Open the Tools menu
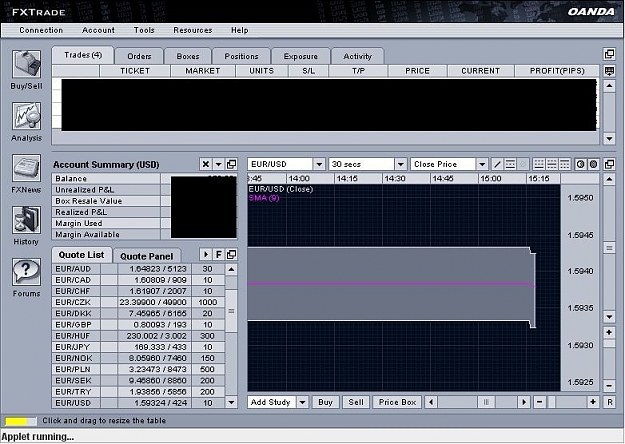The height and width of the screenshot is (444, 625). pyautogui.click(x=144, y=30)
